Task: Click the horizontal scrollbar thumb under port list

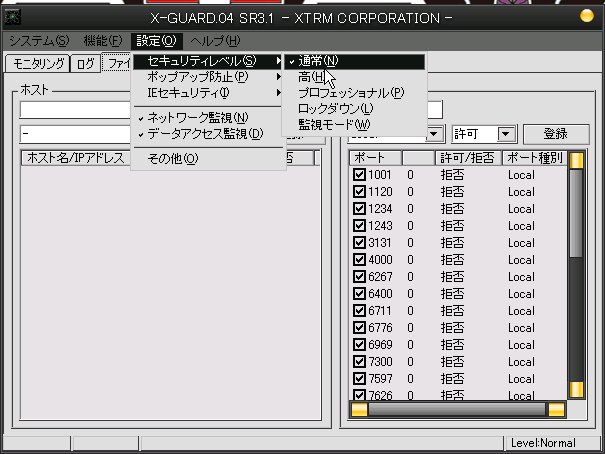Action: pyautogui.click(x=457, y=410)
